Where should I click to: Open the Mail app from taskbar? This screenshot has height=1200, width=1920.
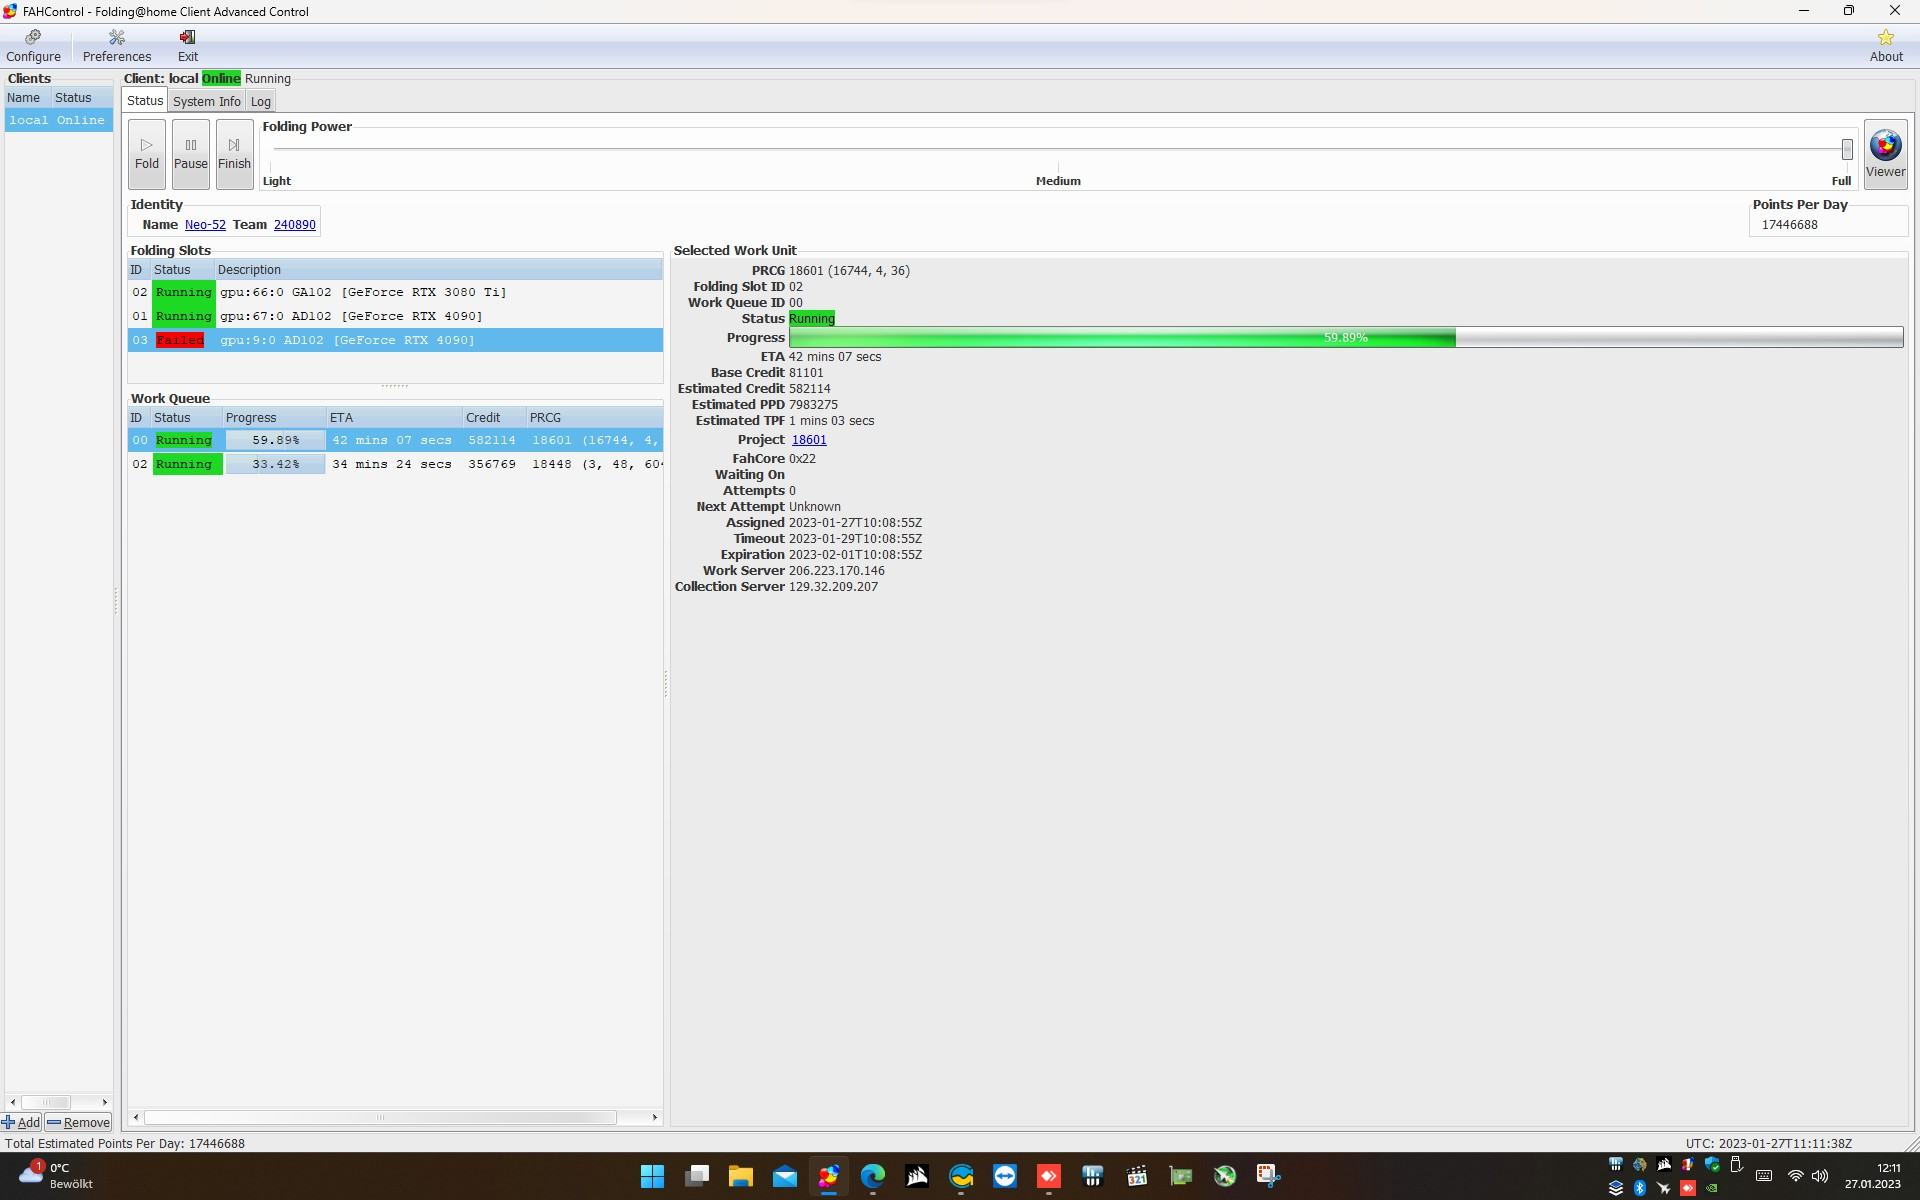784,1176
